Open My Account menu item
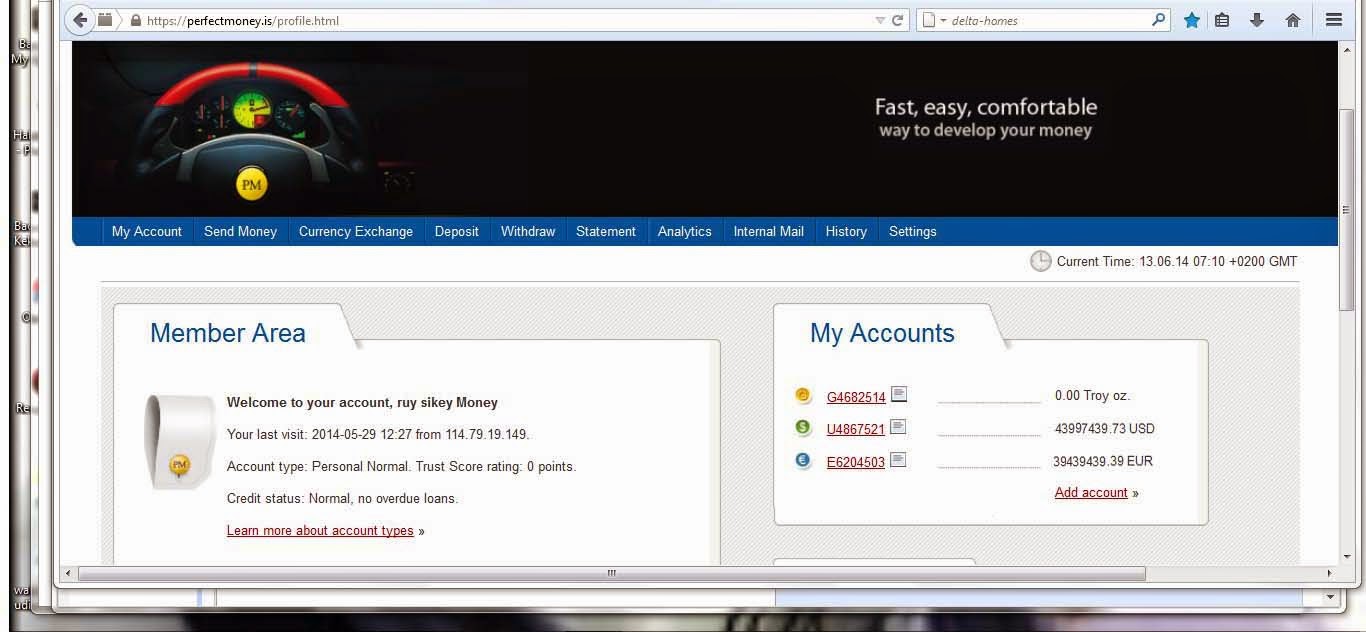Screen dimensions: 1366x632 [147, 231]
